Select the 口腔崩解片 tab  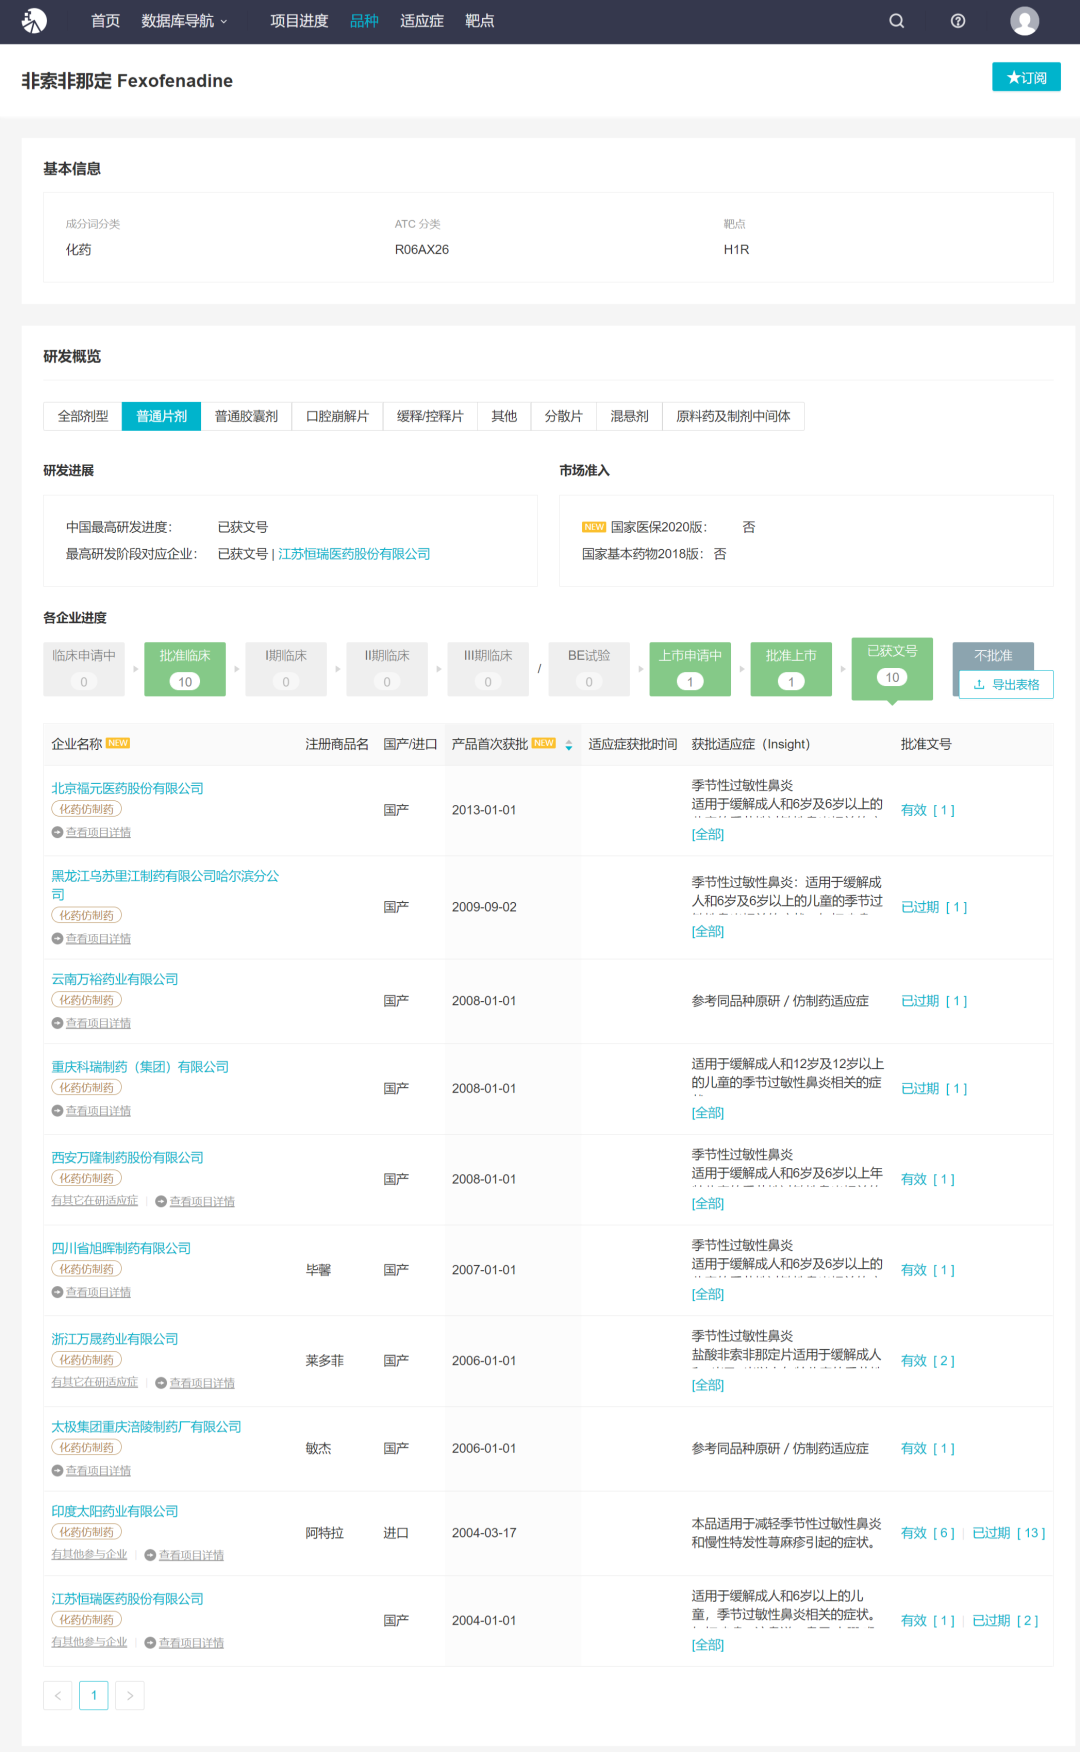coord(337,416)
